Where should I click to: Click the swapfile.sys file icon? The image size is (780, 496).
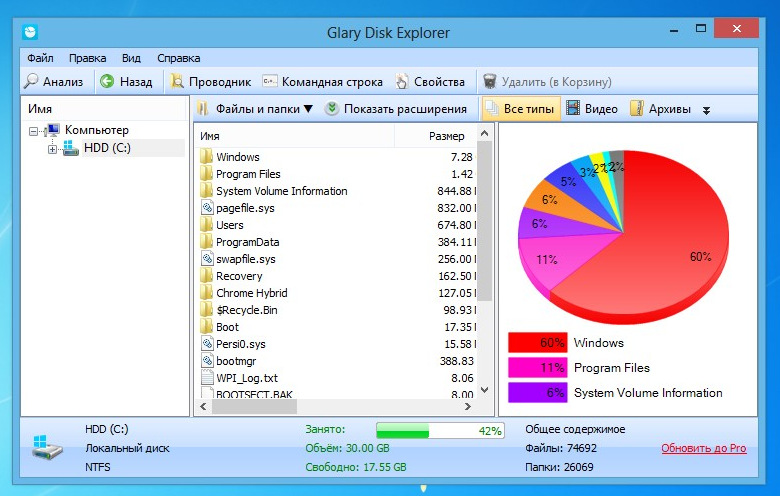207,259
